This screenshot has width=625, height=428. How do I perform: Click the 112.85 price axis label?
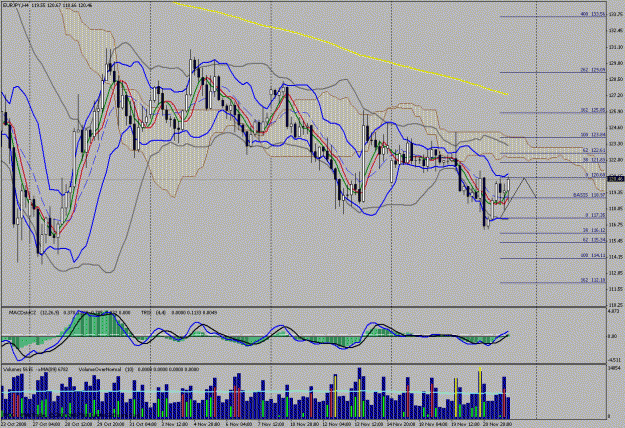616,273
